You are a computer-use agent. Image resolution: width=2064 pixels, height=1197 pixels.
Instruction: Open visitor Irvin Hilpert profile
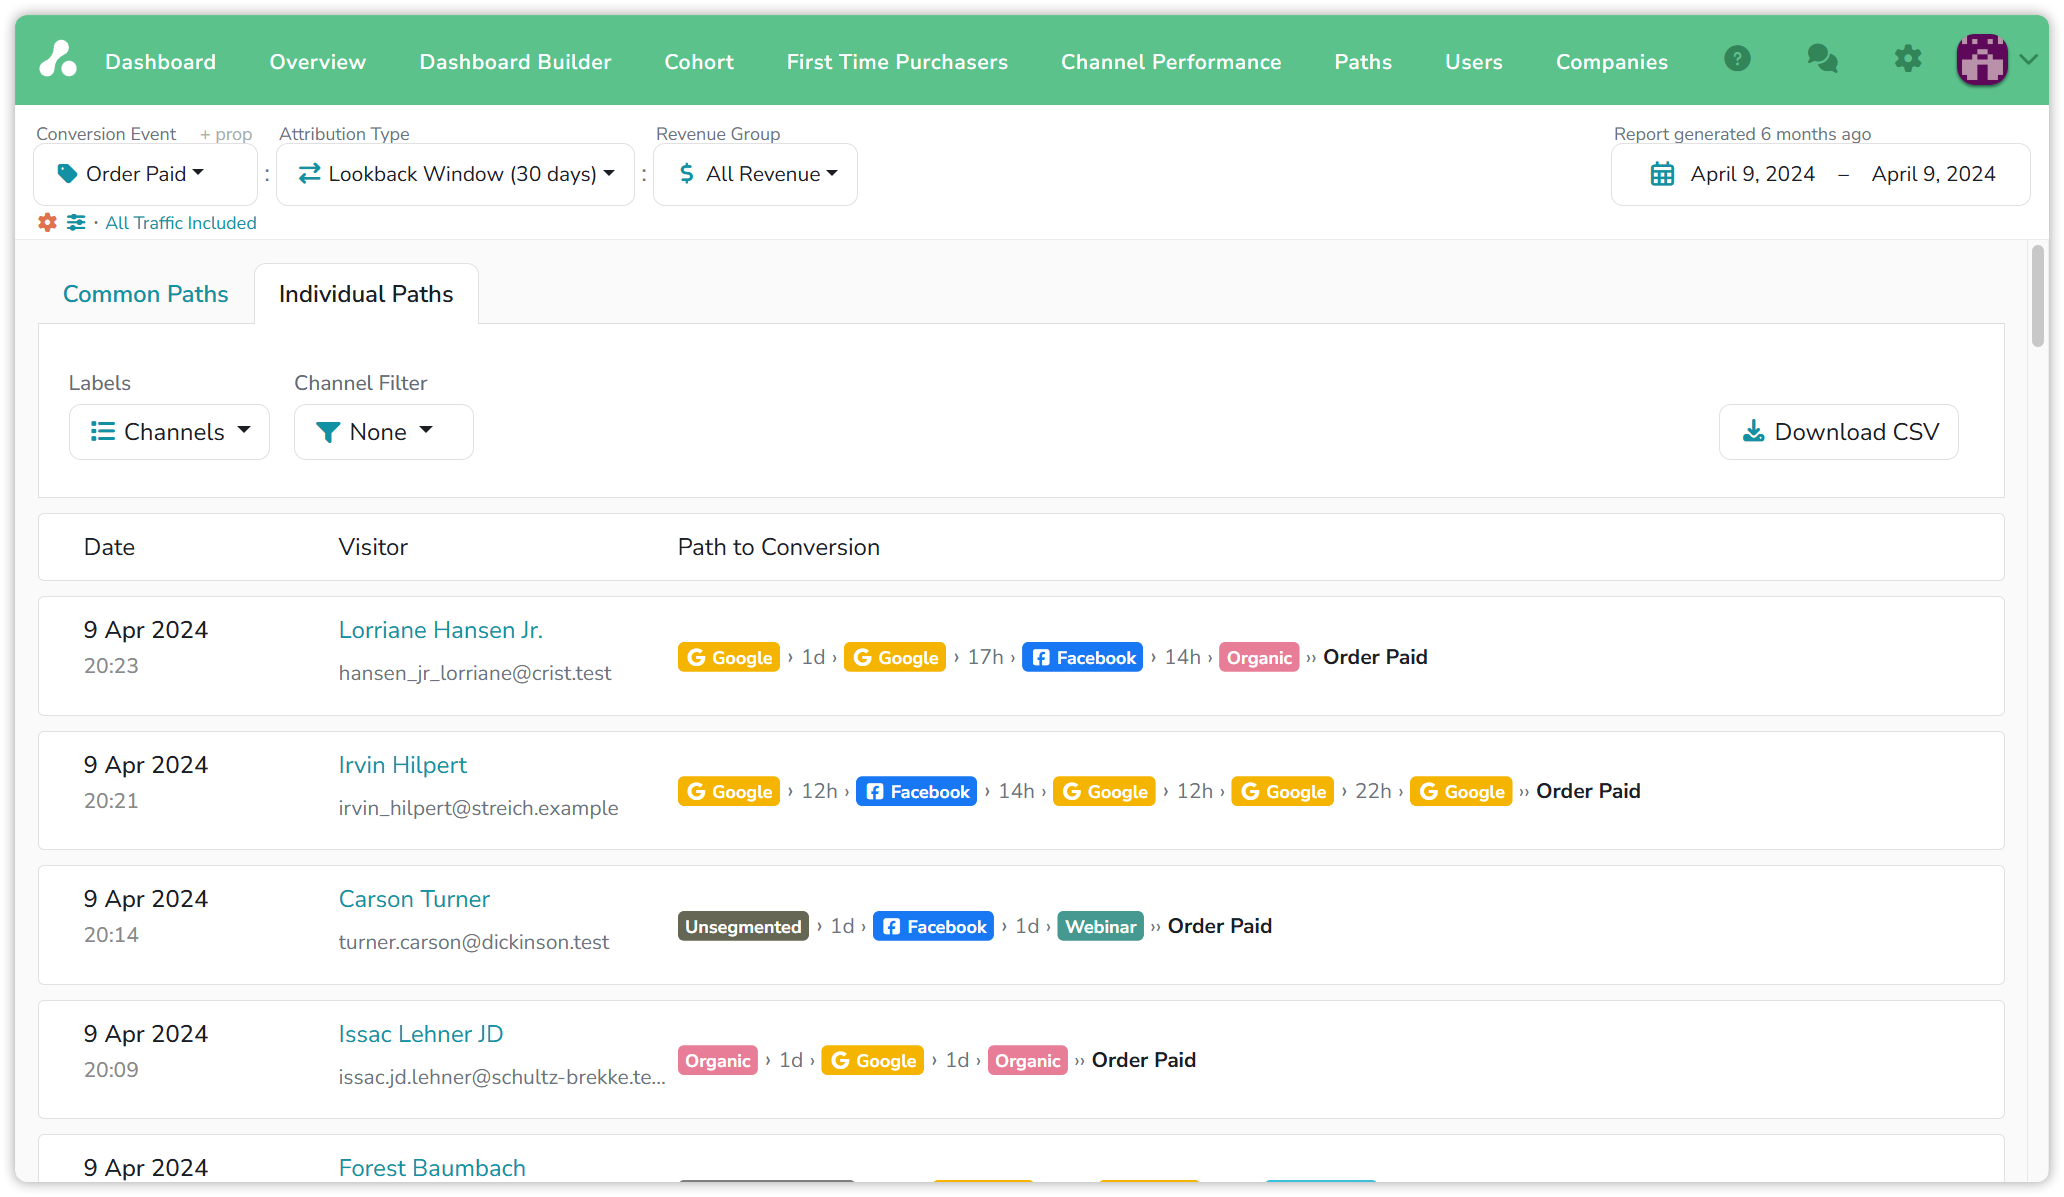tap(402, 765)
